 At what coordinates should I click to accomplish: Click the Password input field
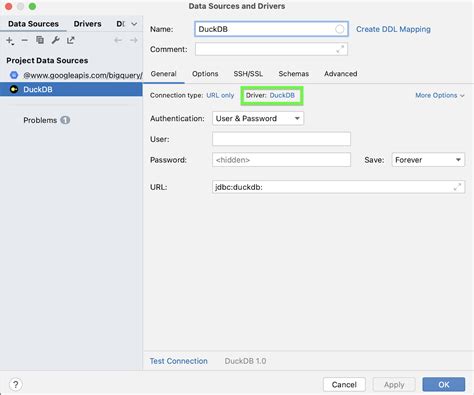tap(281, 160)
